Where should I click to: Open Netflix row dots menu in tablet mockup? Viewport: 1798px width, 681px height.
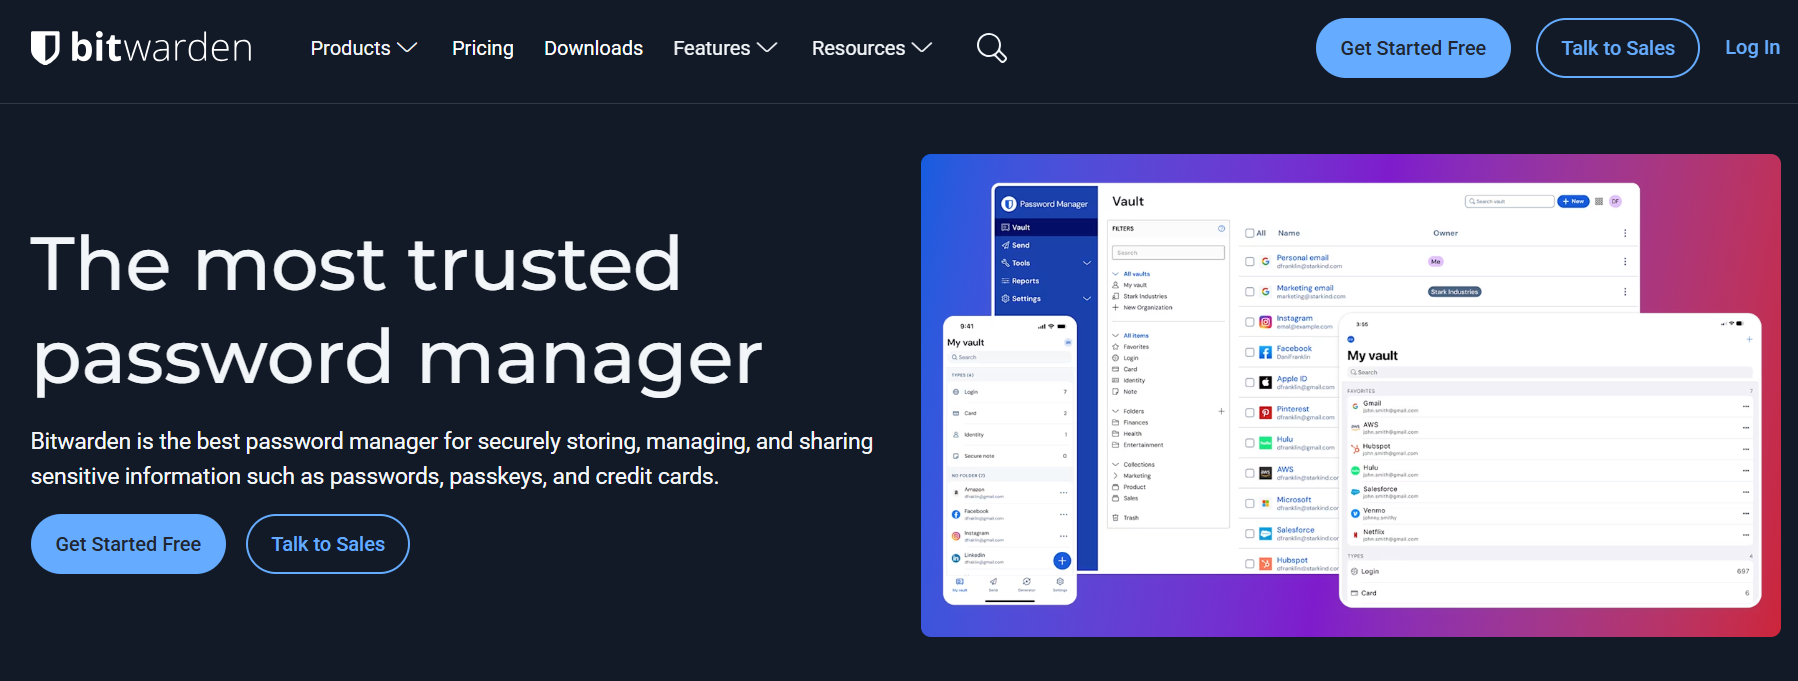(x=1746, y=535)
